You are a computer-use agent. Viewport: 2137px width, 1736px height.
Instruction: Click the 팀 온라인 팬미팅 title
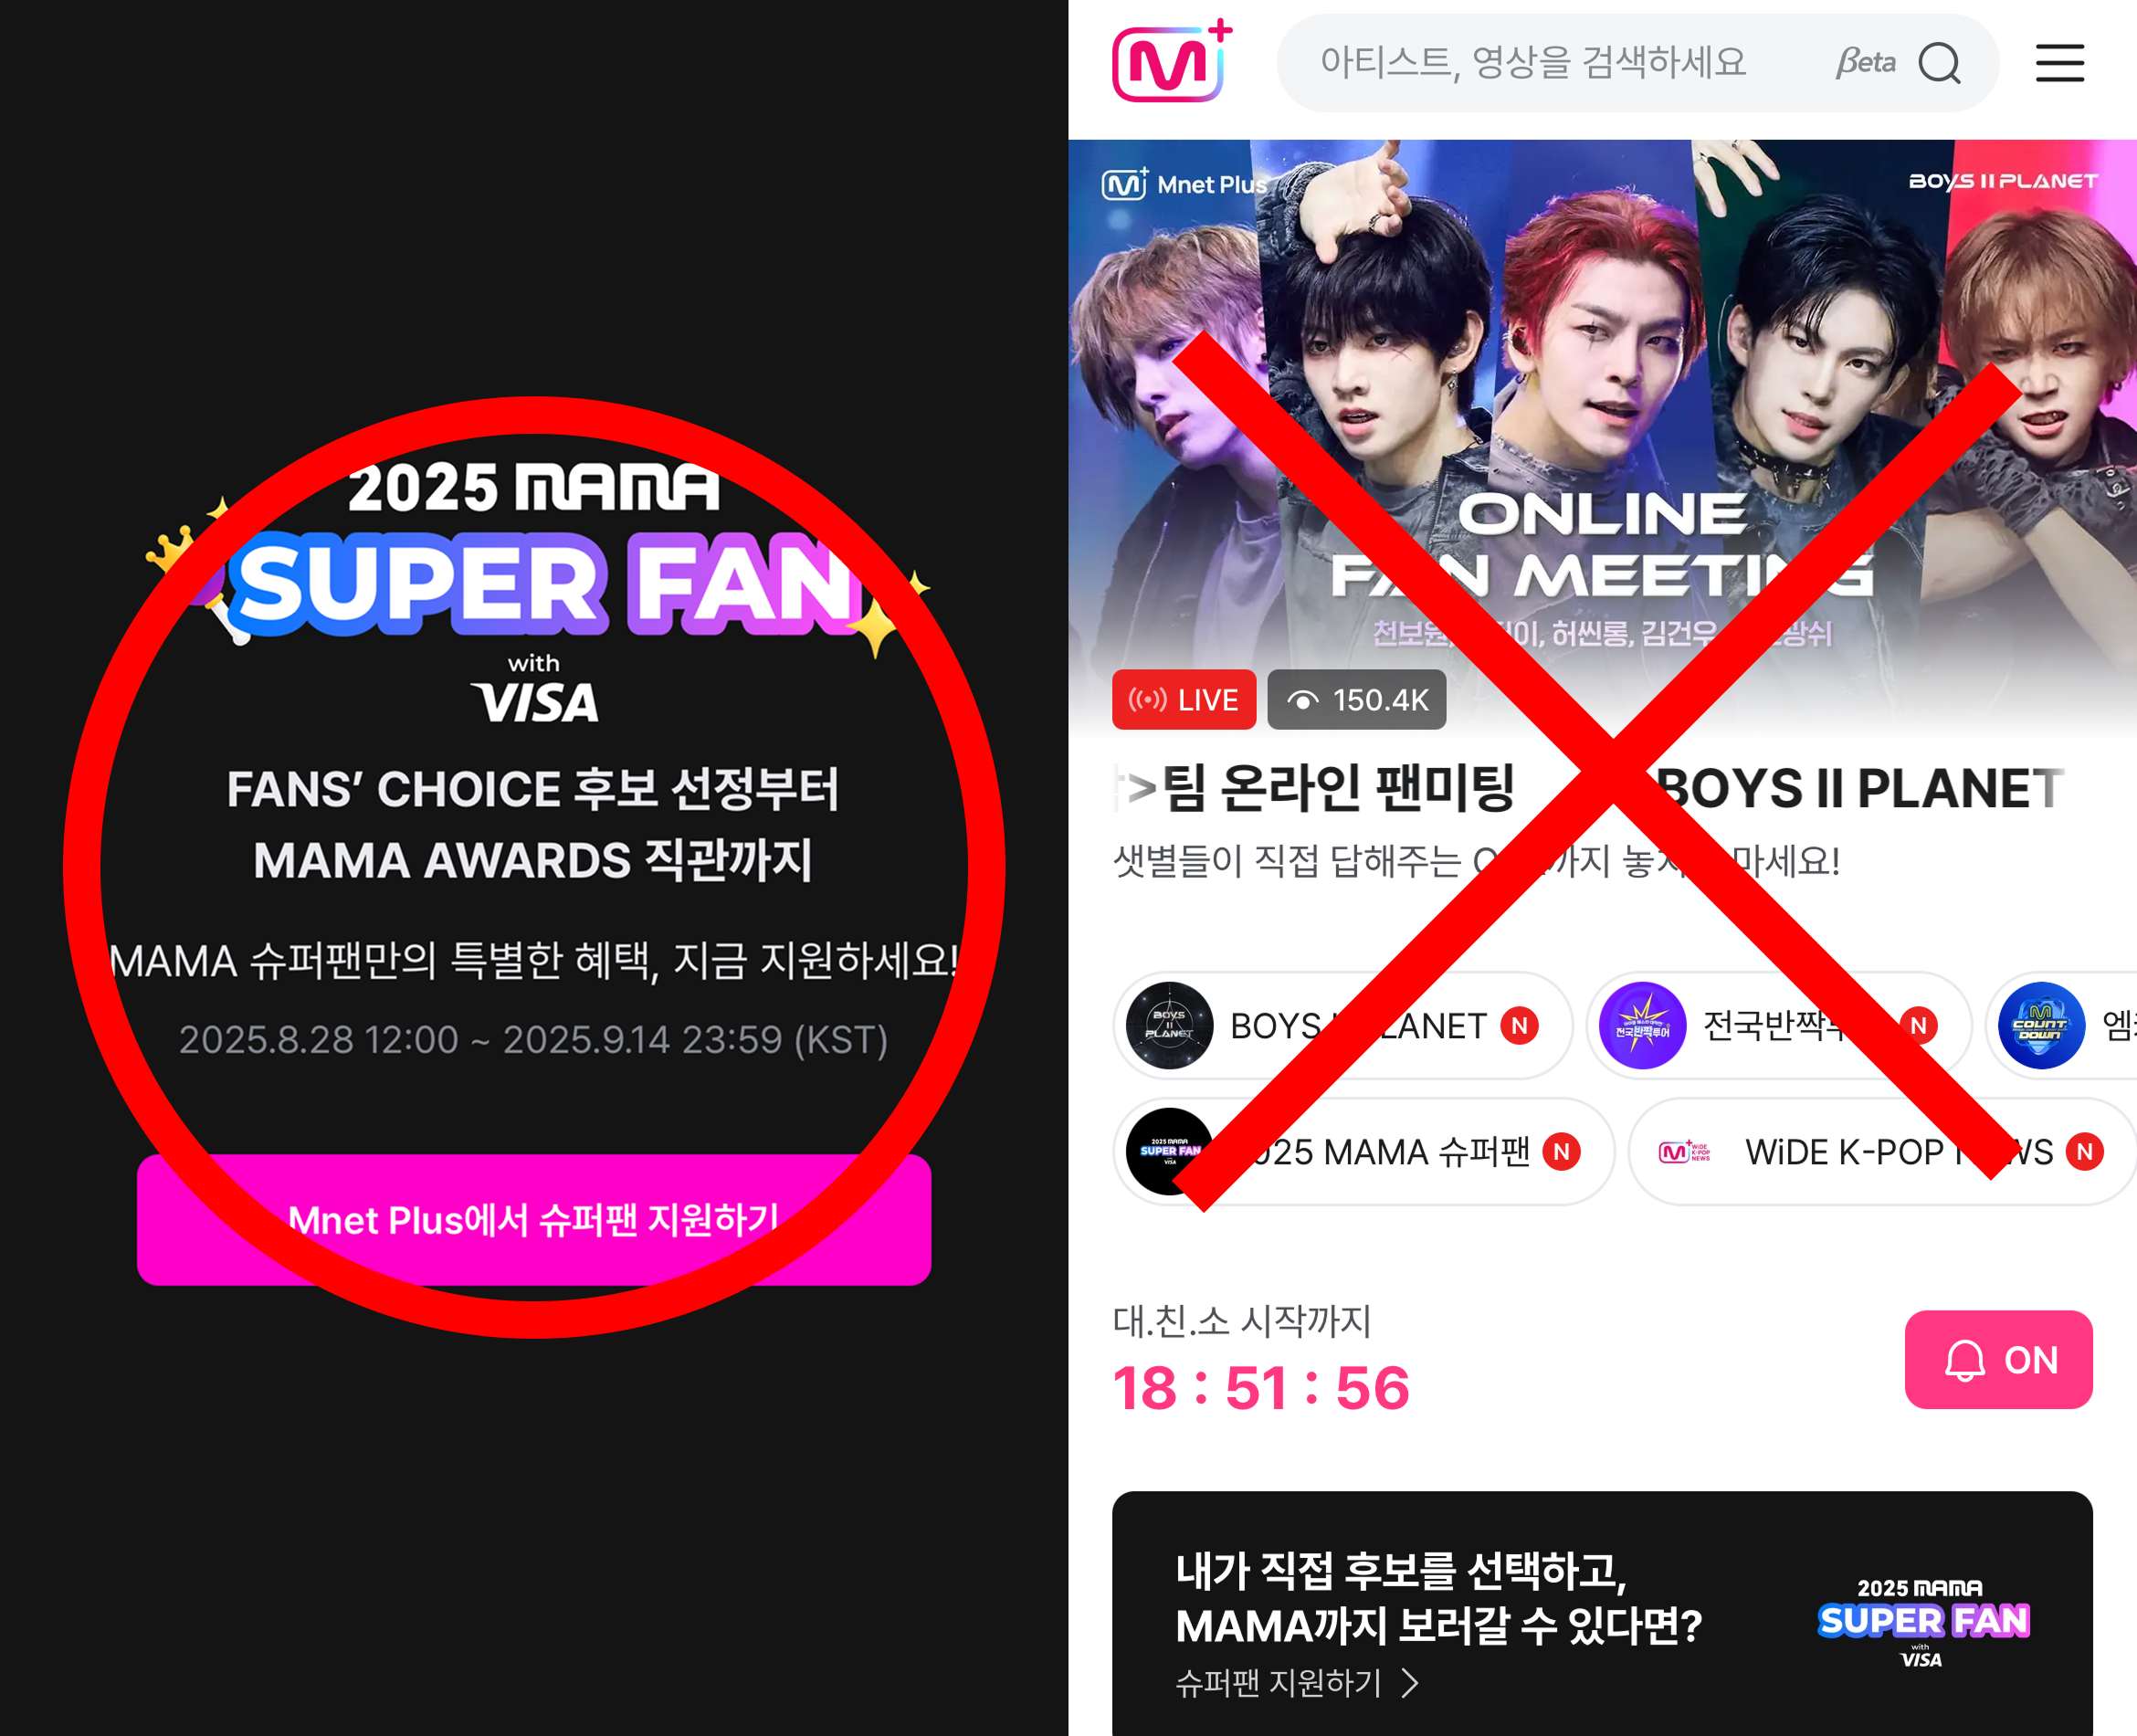click(1338, 788)
